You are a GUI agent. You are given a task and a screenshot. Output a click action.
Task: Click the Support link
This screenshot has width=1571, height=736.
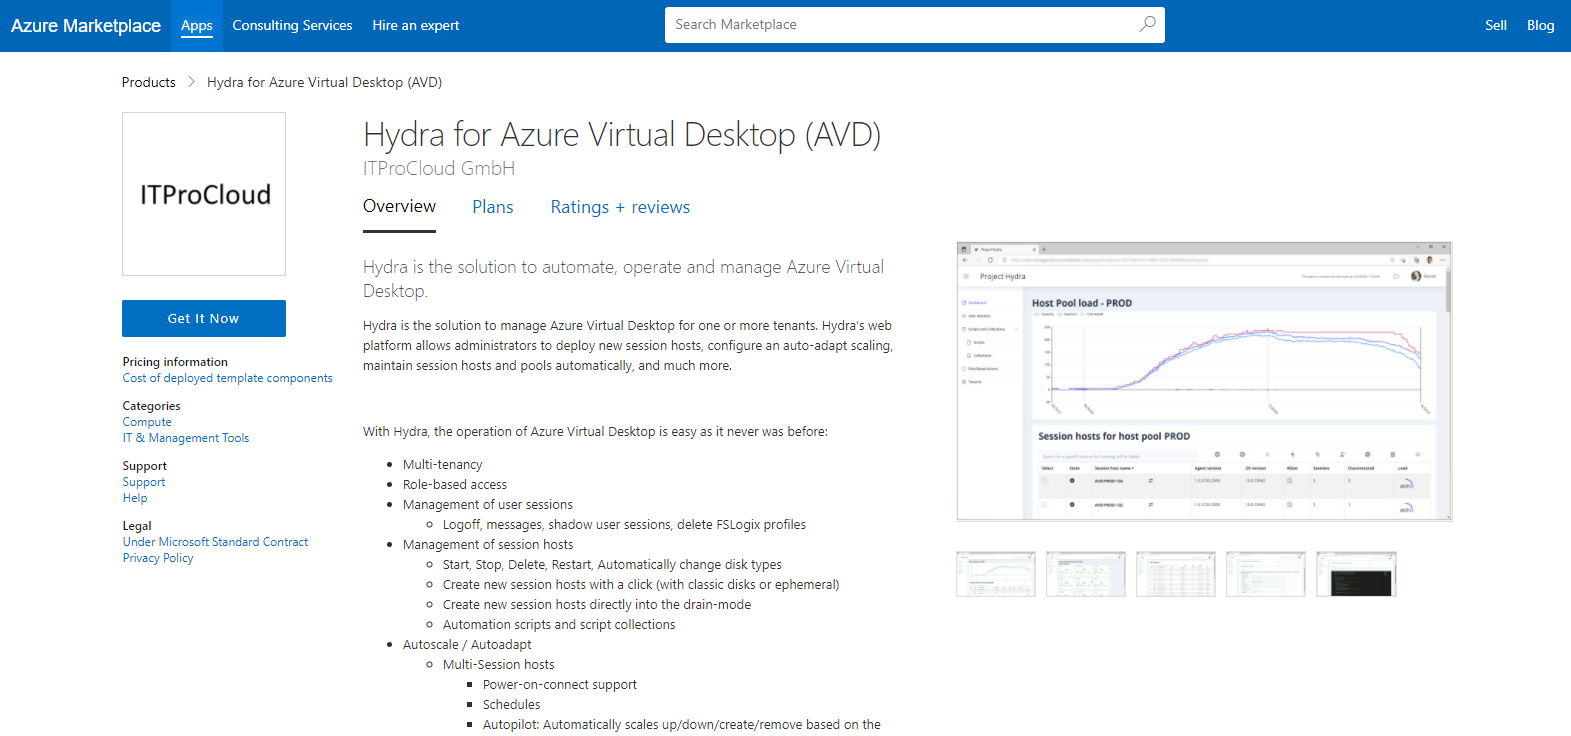[x=144, y=482]
